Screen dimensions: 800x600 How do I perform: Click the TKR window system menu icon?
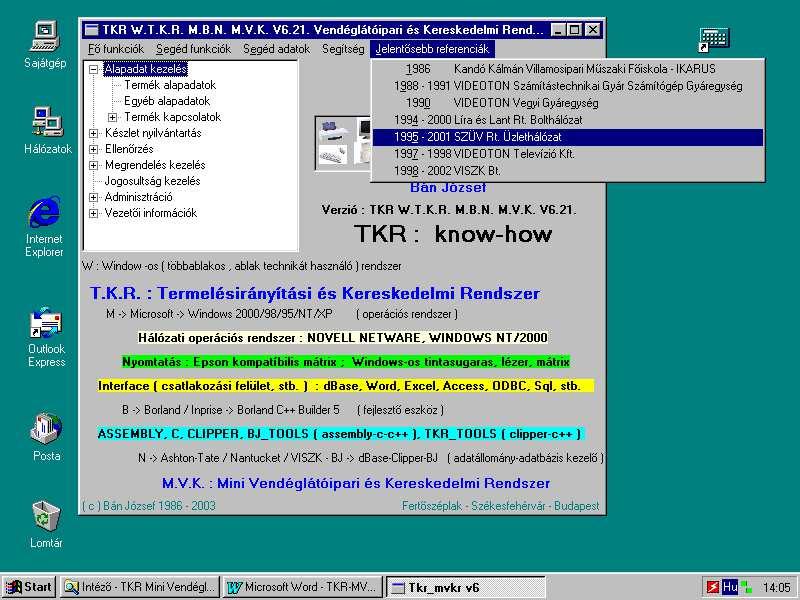[x=91, y=30]
